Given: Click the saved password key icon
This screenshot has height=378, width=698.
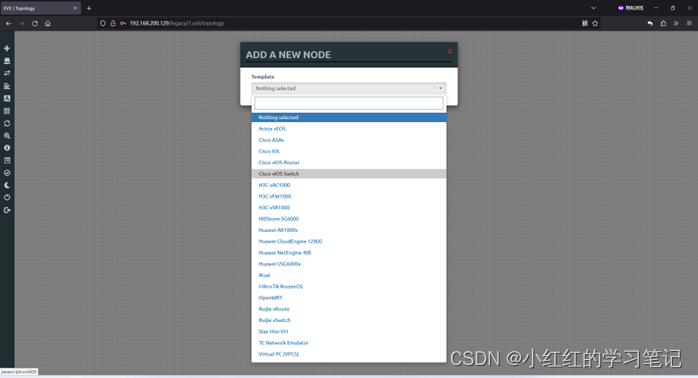Looking at the screenshot, I should tap(123, 23).
